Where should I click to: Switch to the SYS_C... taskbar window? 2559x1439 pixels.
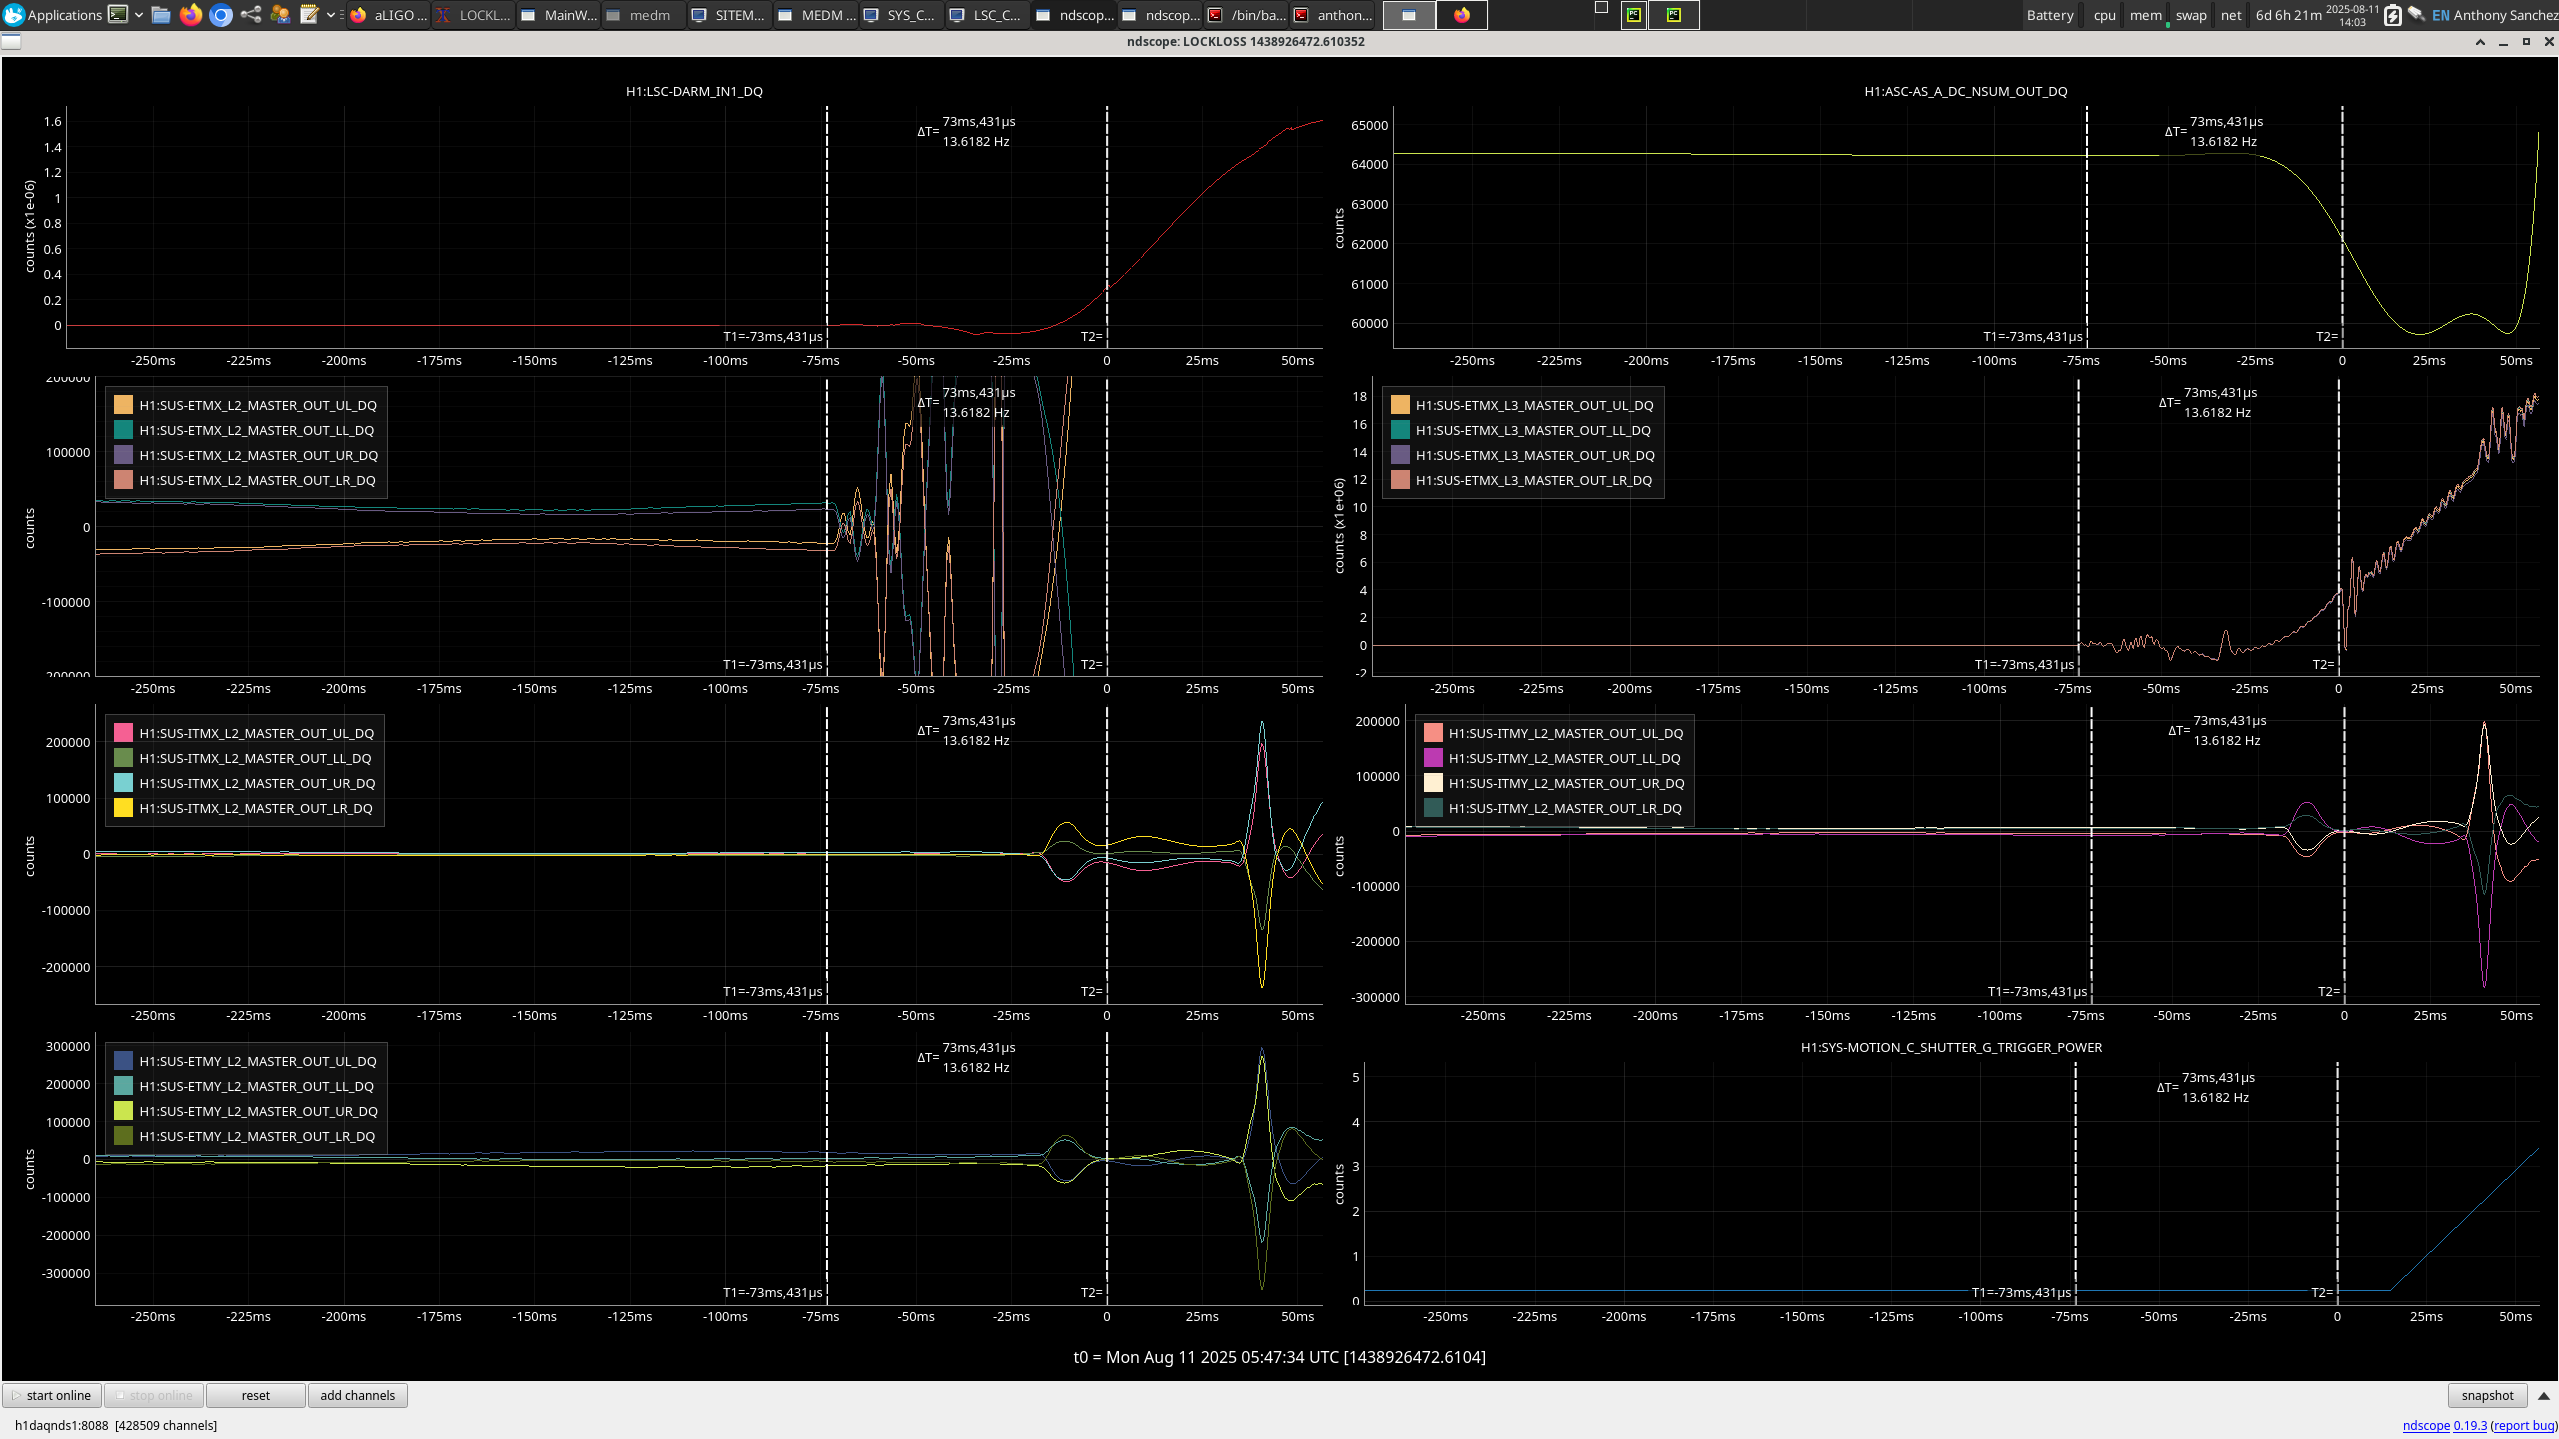[901, 15]
